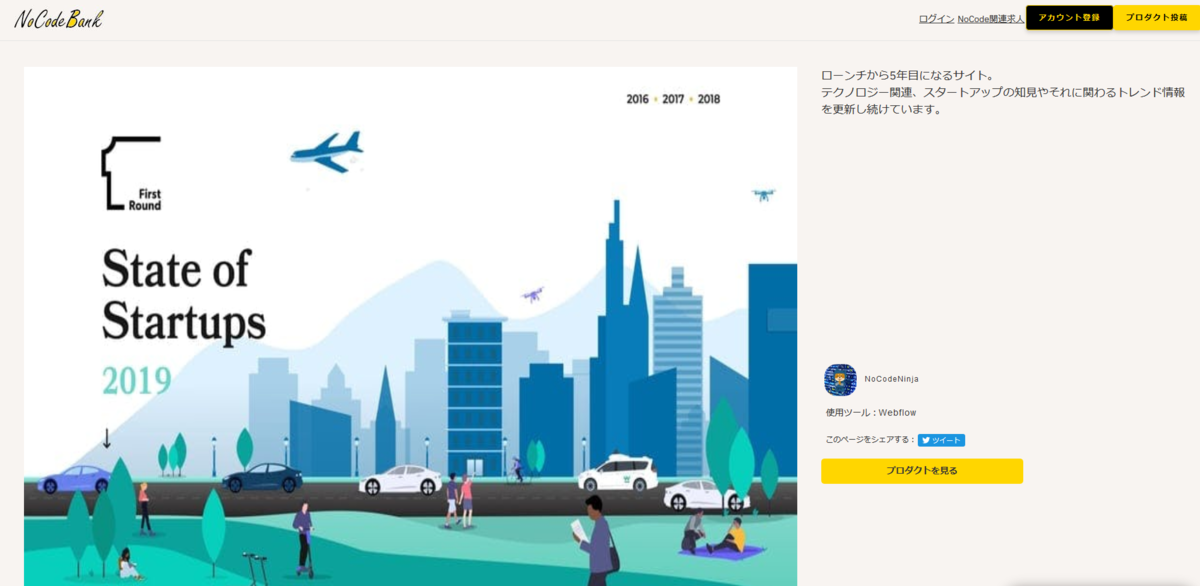Click the First Round bracket logo
The width and height of the screenshot is (1200, 586).
[131, 173]
